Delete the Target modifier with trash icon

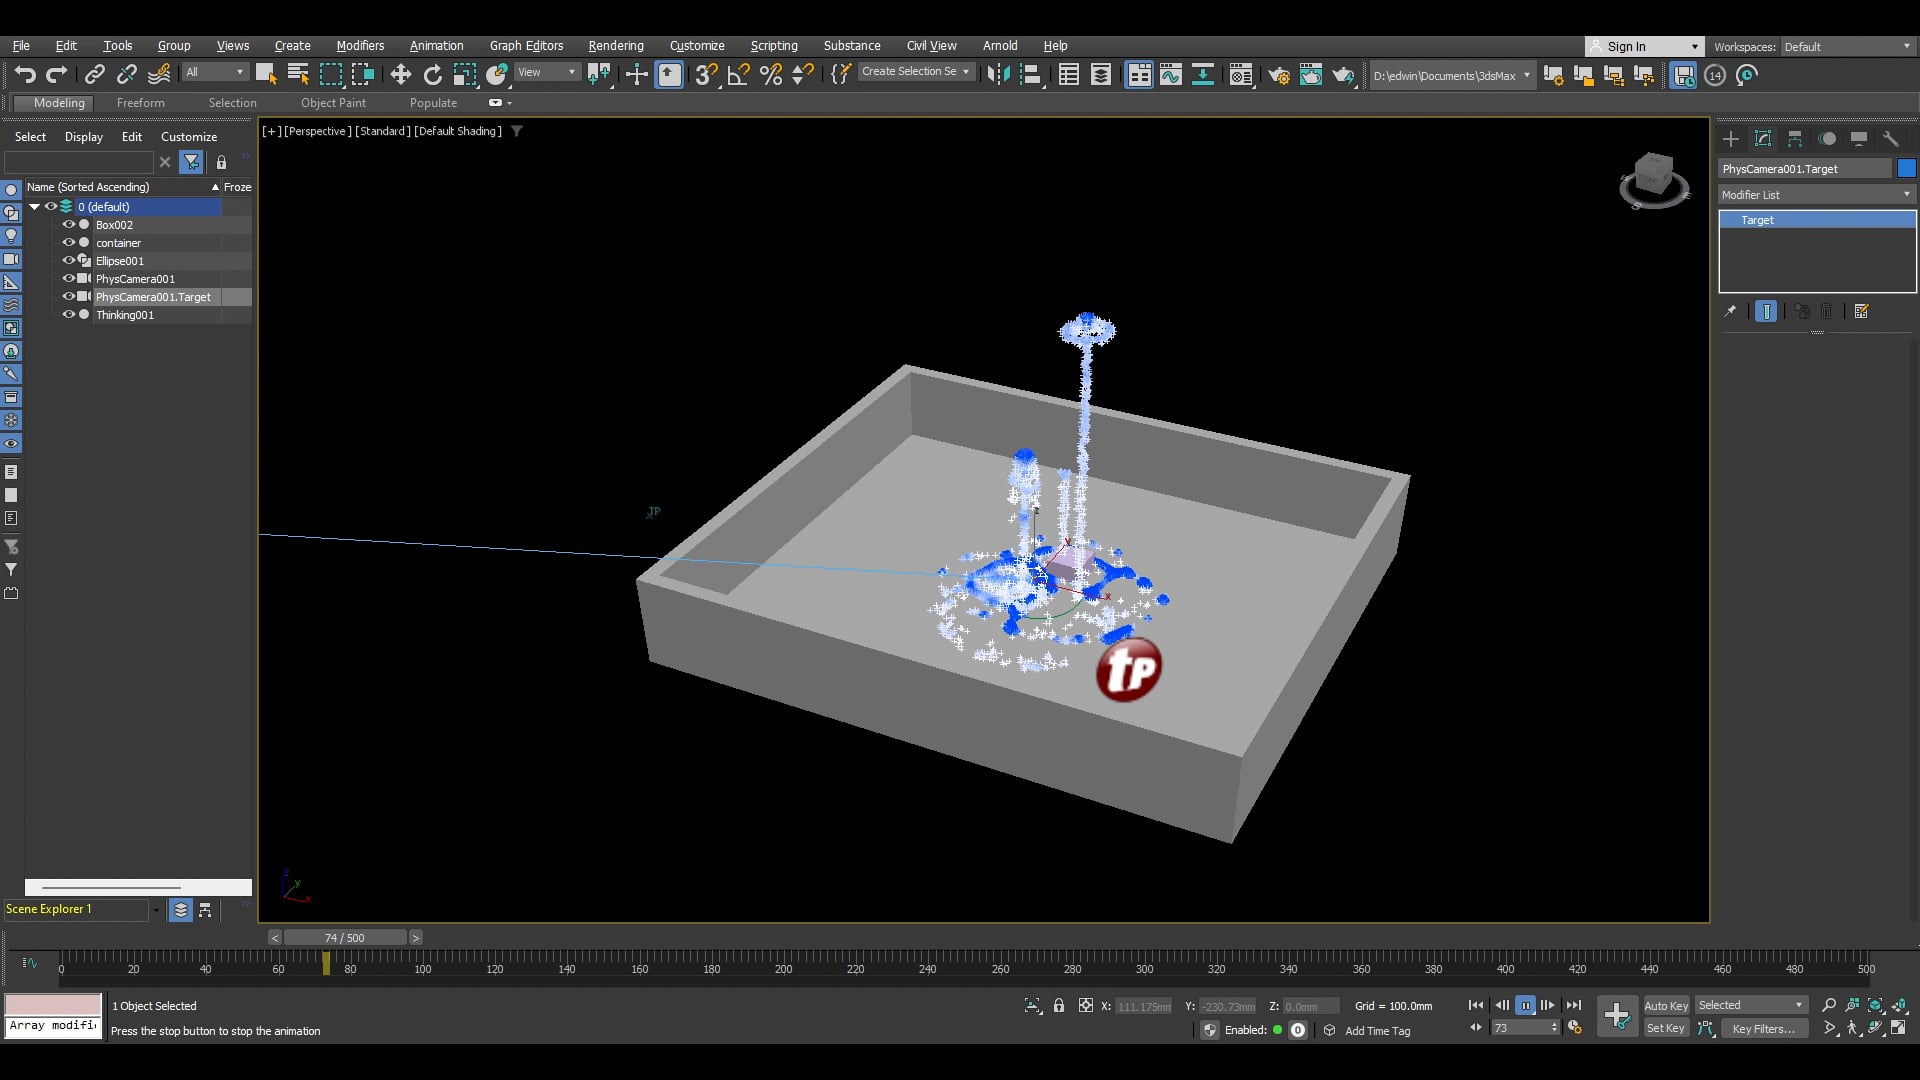[x=1827, y=311]
